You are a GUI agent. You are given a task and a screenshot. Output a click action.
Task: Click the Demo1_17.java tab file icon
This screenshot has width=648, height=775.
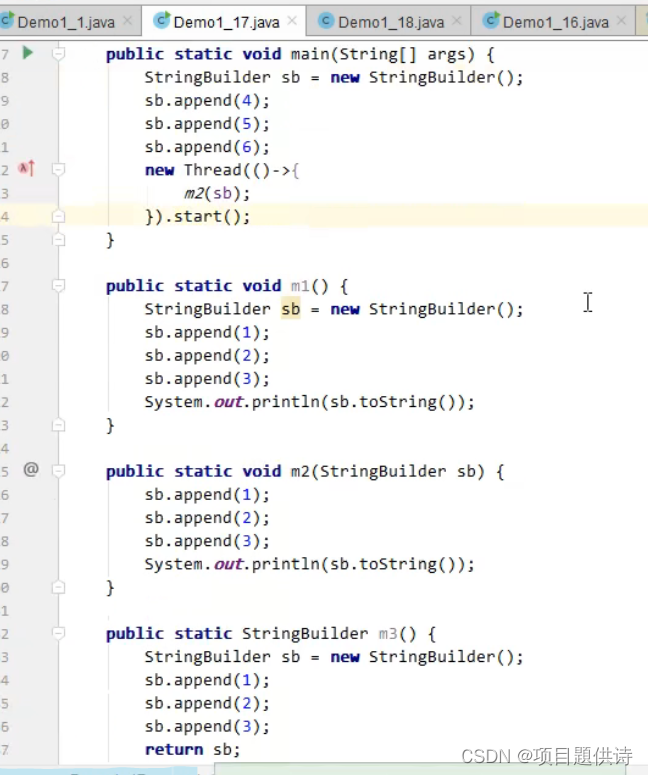[x=161, y=20]
